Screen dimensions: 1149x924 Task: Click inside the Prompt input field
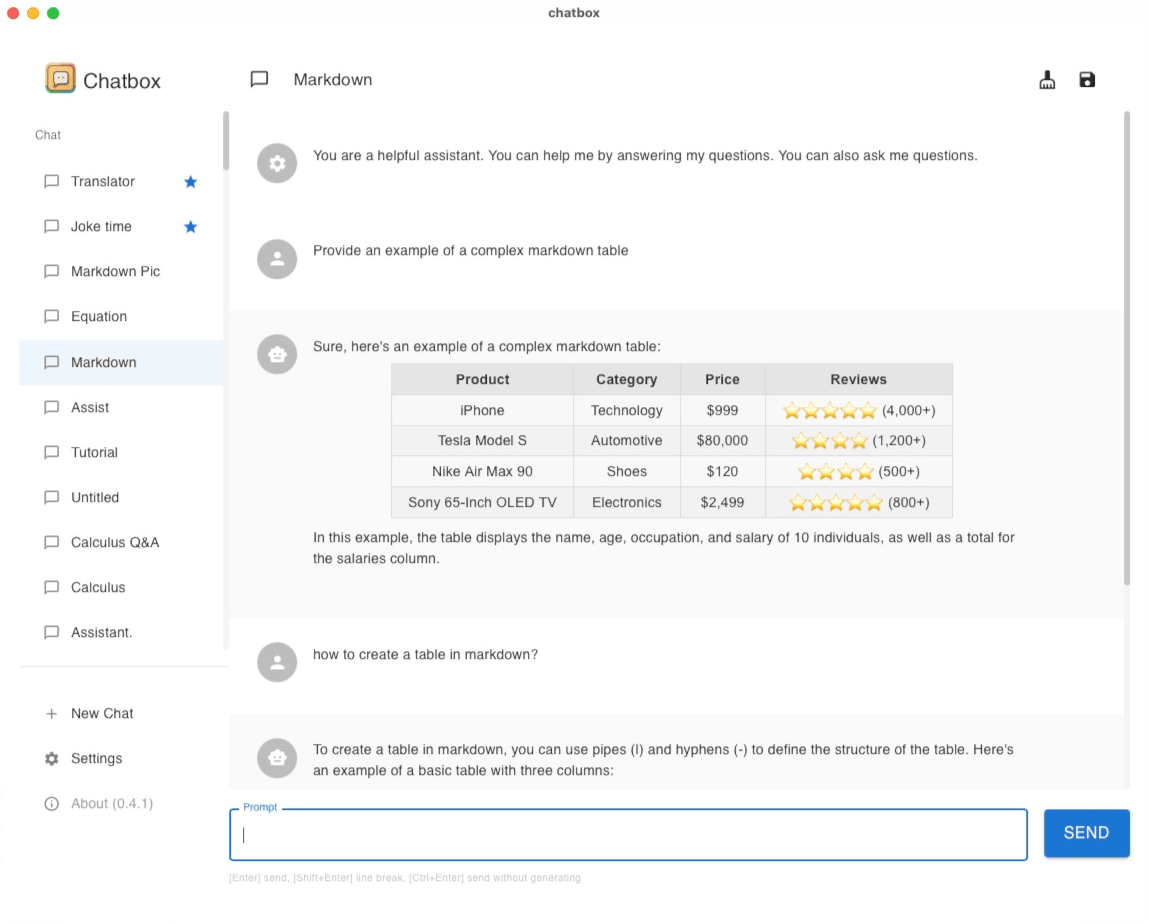coord(628,833)
